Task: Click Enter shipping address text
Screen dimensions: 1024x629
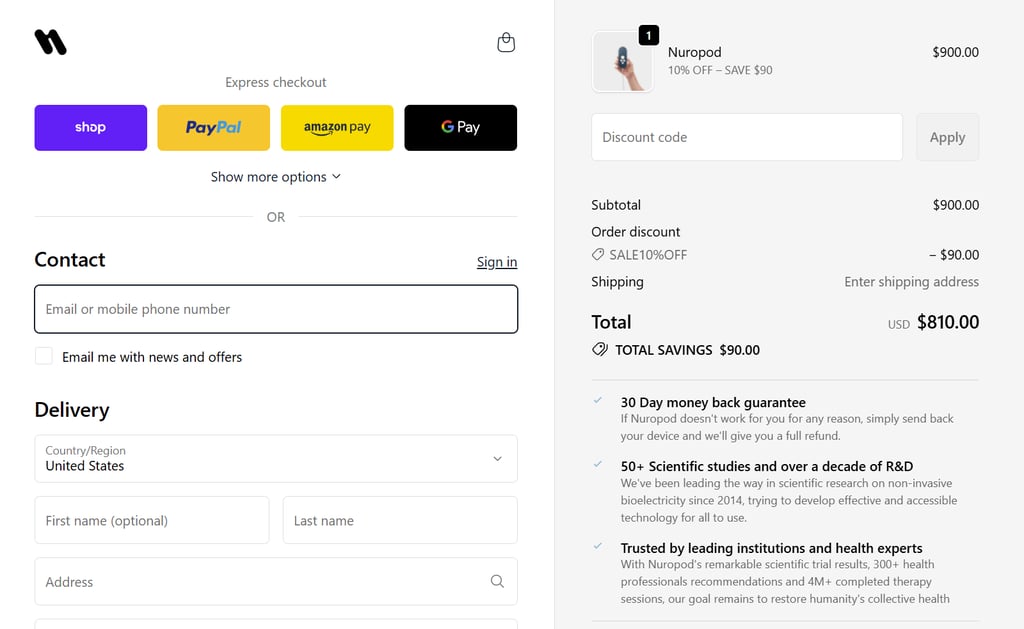Action: click(x=911, y=282)
